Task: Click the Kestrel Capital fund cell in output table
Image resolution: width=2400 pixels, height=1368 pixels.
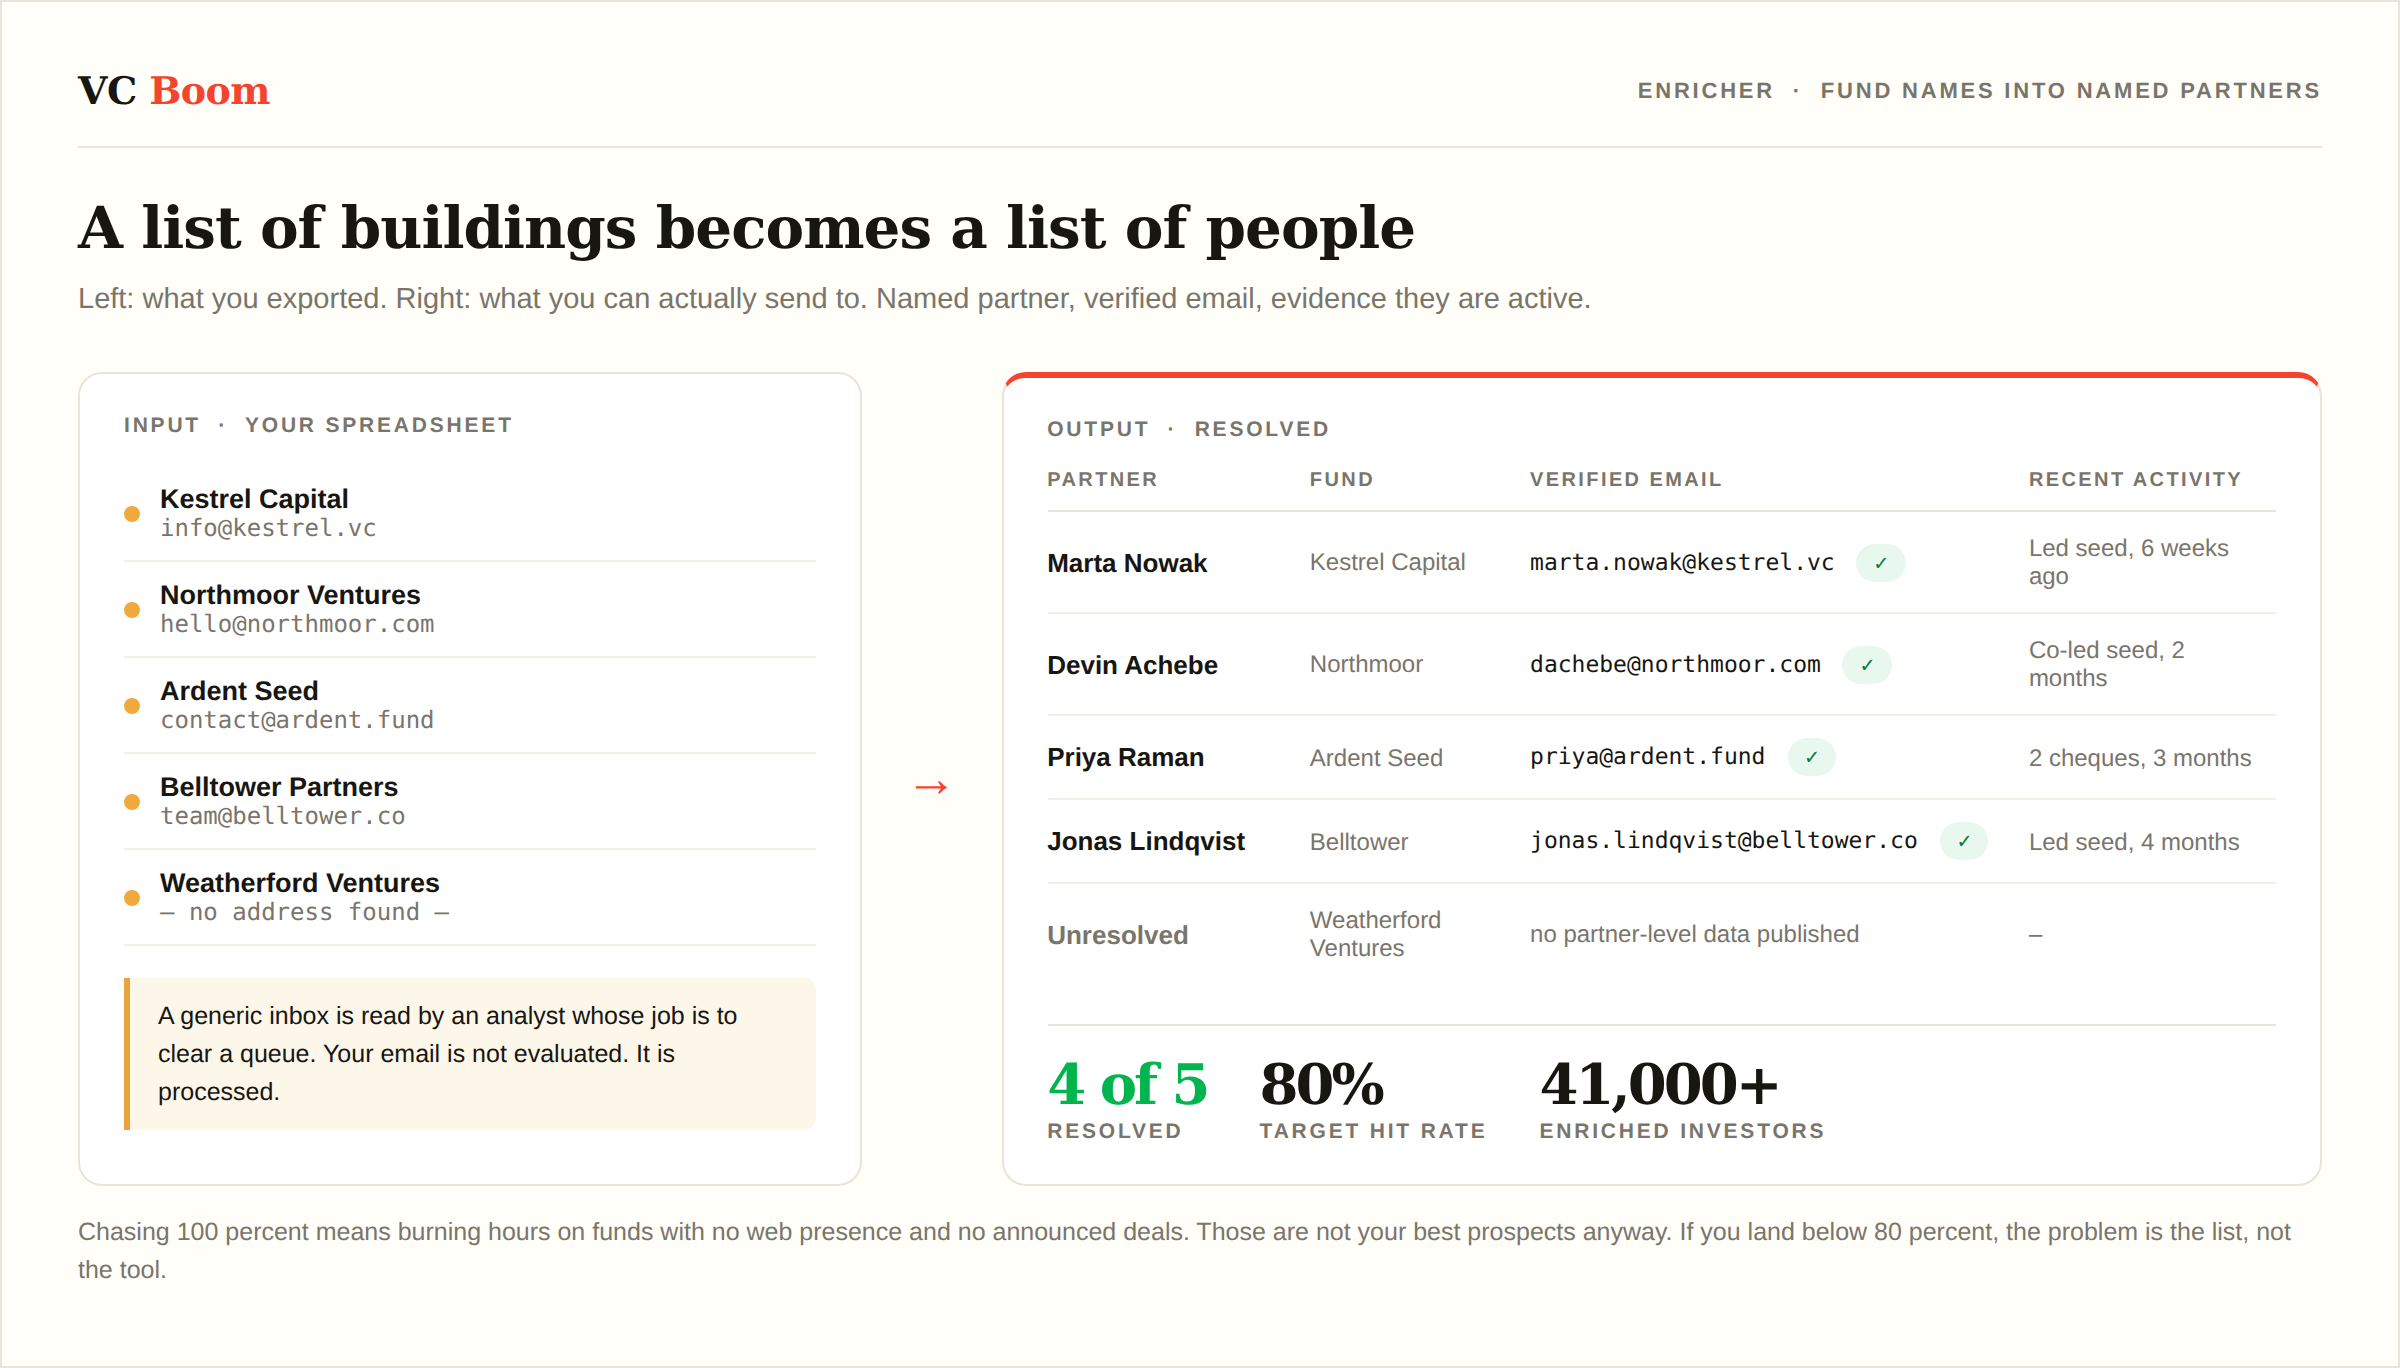Action: tap(1387, 562)
